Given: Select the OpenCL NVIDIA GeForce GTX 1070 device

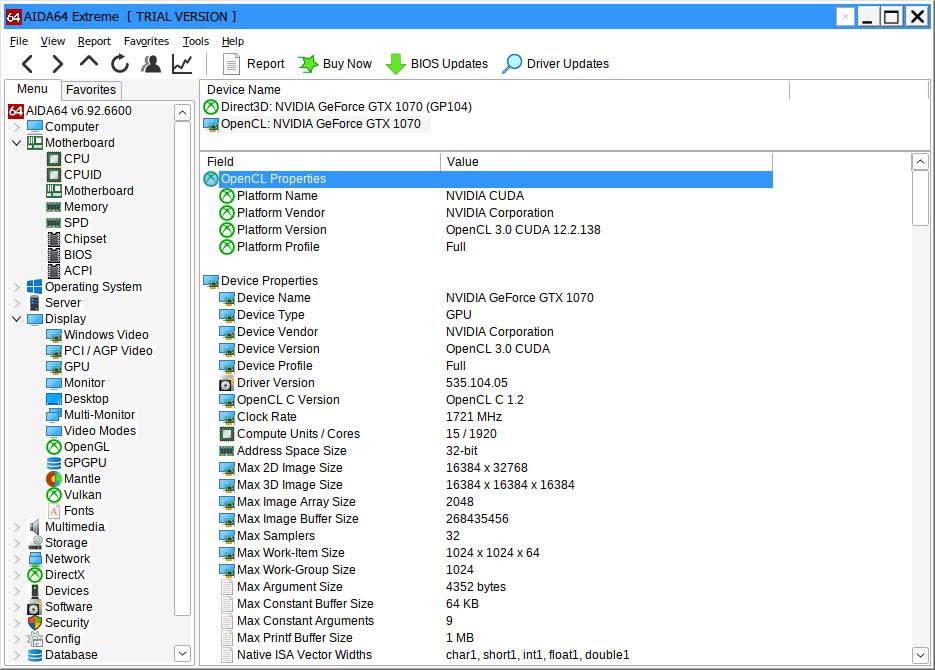Looking at the screenshot, I should tap(312, 124).
